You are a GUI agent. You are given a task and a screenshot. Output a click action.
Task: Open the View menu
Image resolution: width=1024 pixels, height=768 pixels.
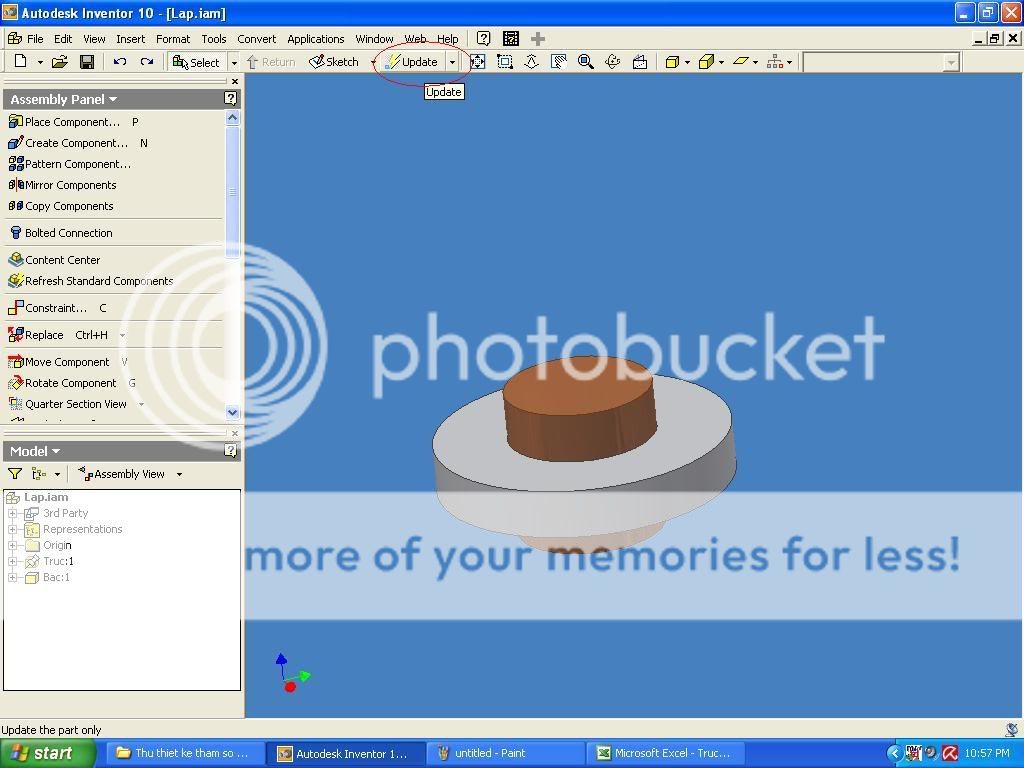point(94,39)
